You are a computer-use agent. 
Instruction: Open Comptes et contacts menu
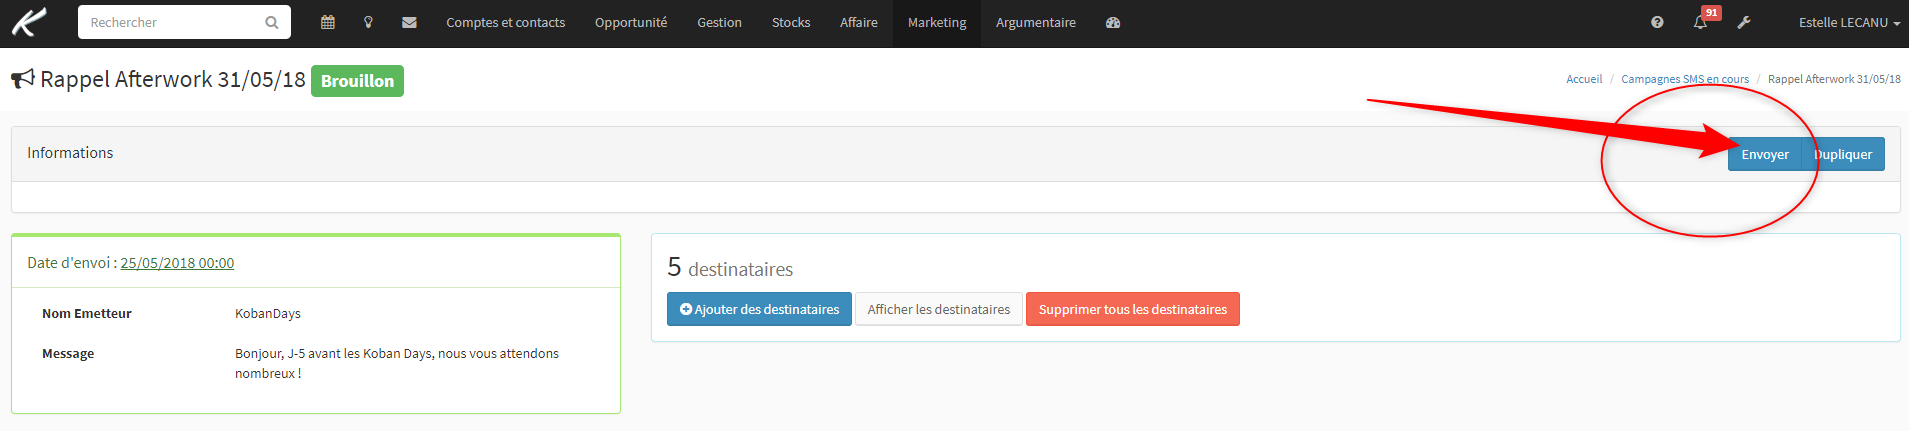click(x=505, y=22)
